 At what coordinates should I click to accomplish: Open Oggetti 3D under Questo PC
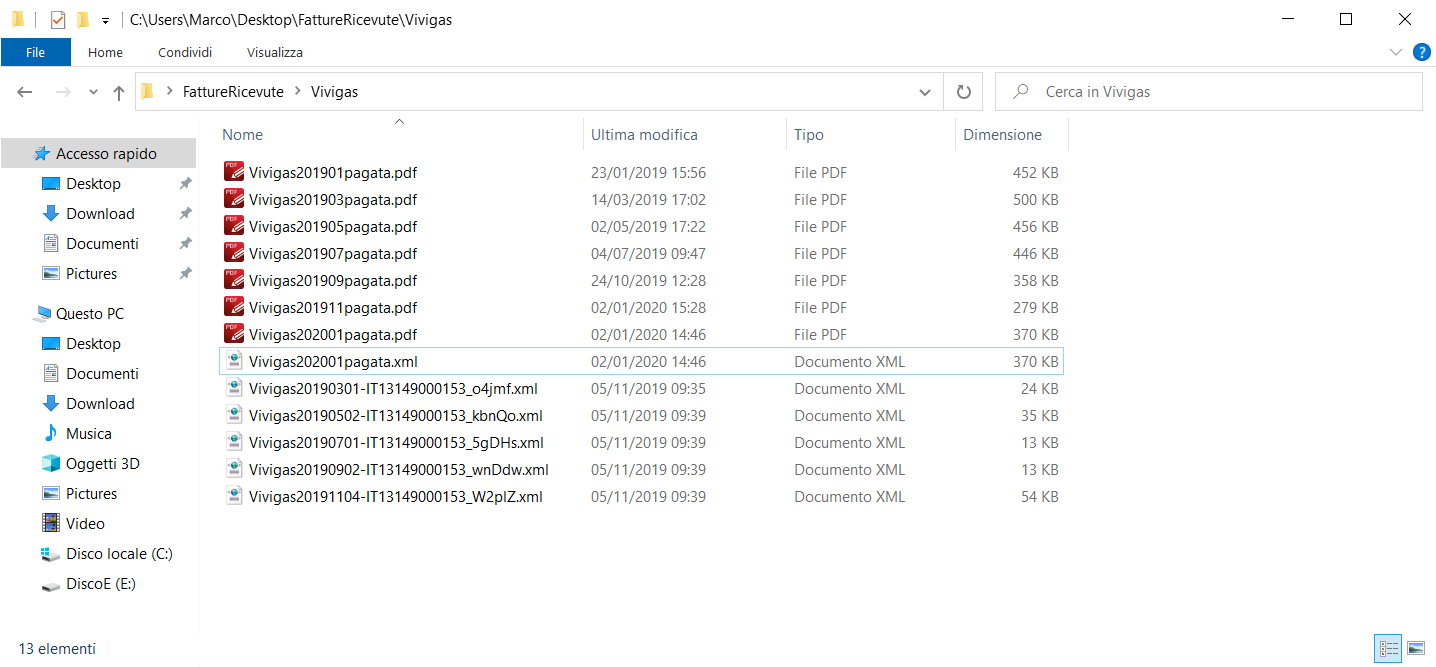102,464
